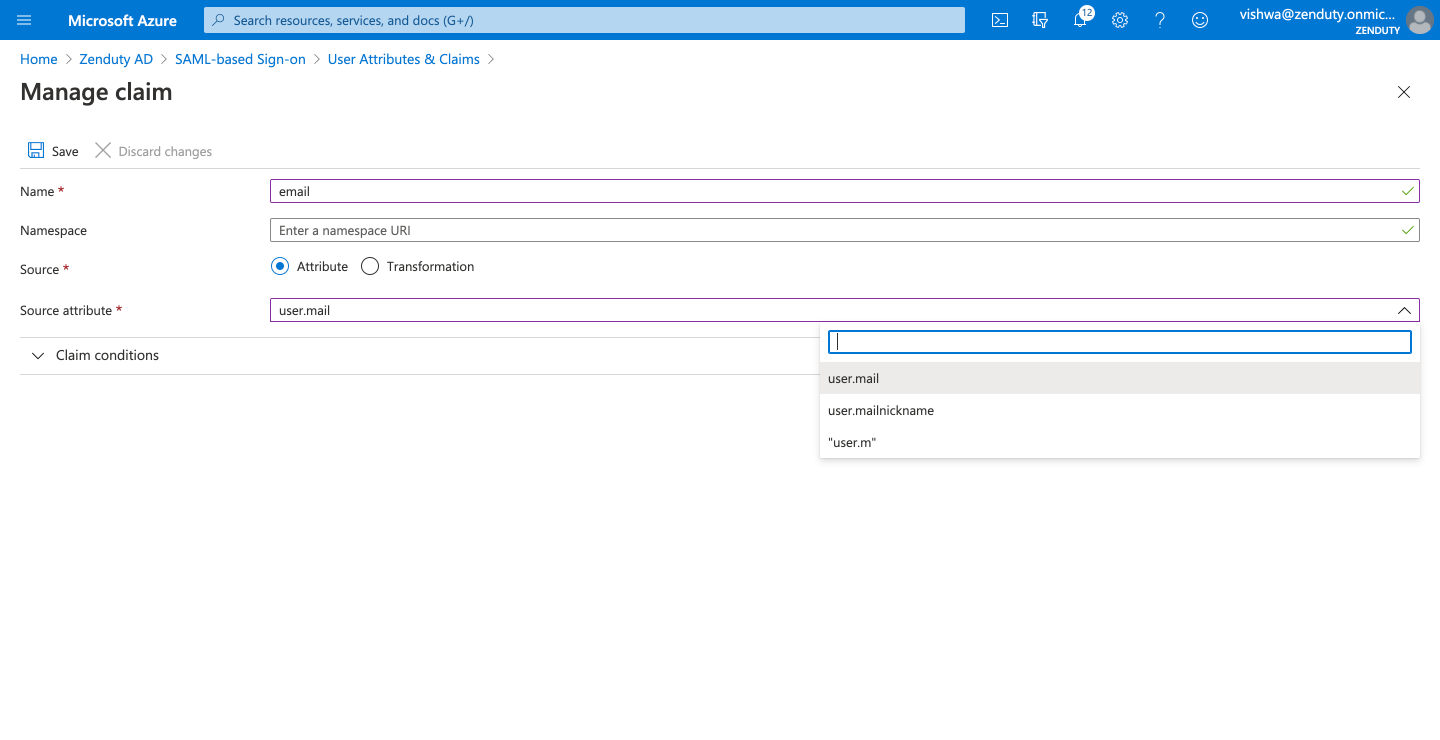Open portal settings gear
This screenshot has height=740, width=1440.
(1120, 20)
